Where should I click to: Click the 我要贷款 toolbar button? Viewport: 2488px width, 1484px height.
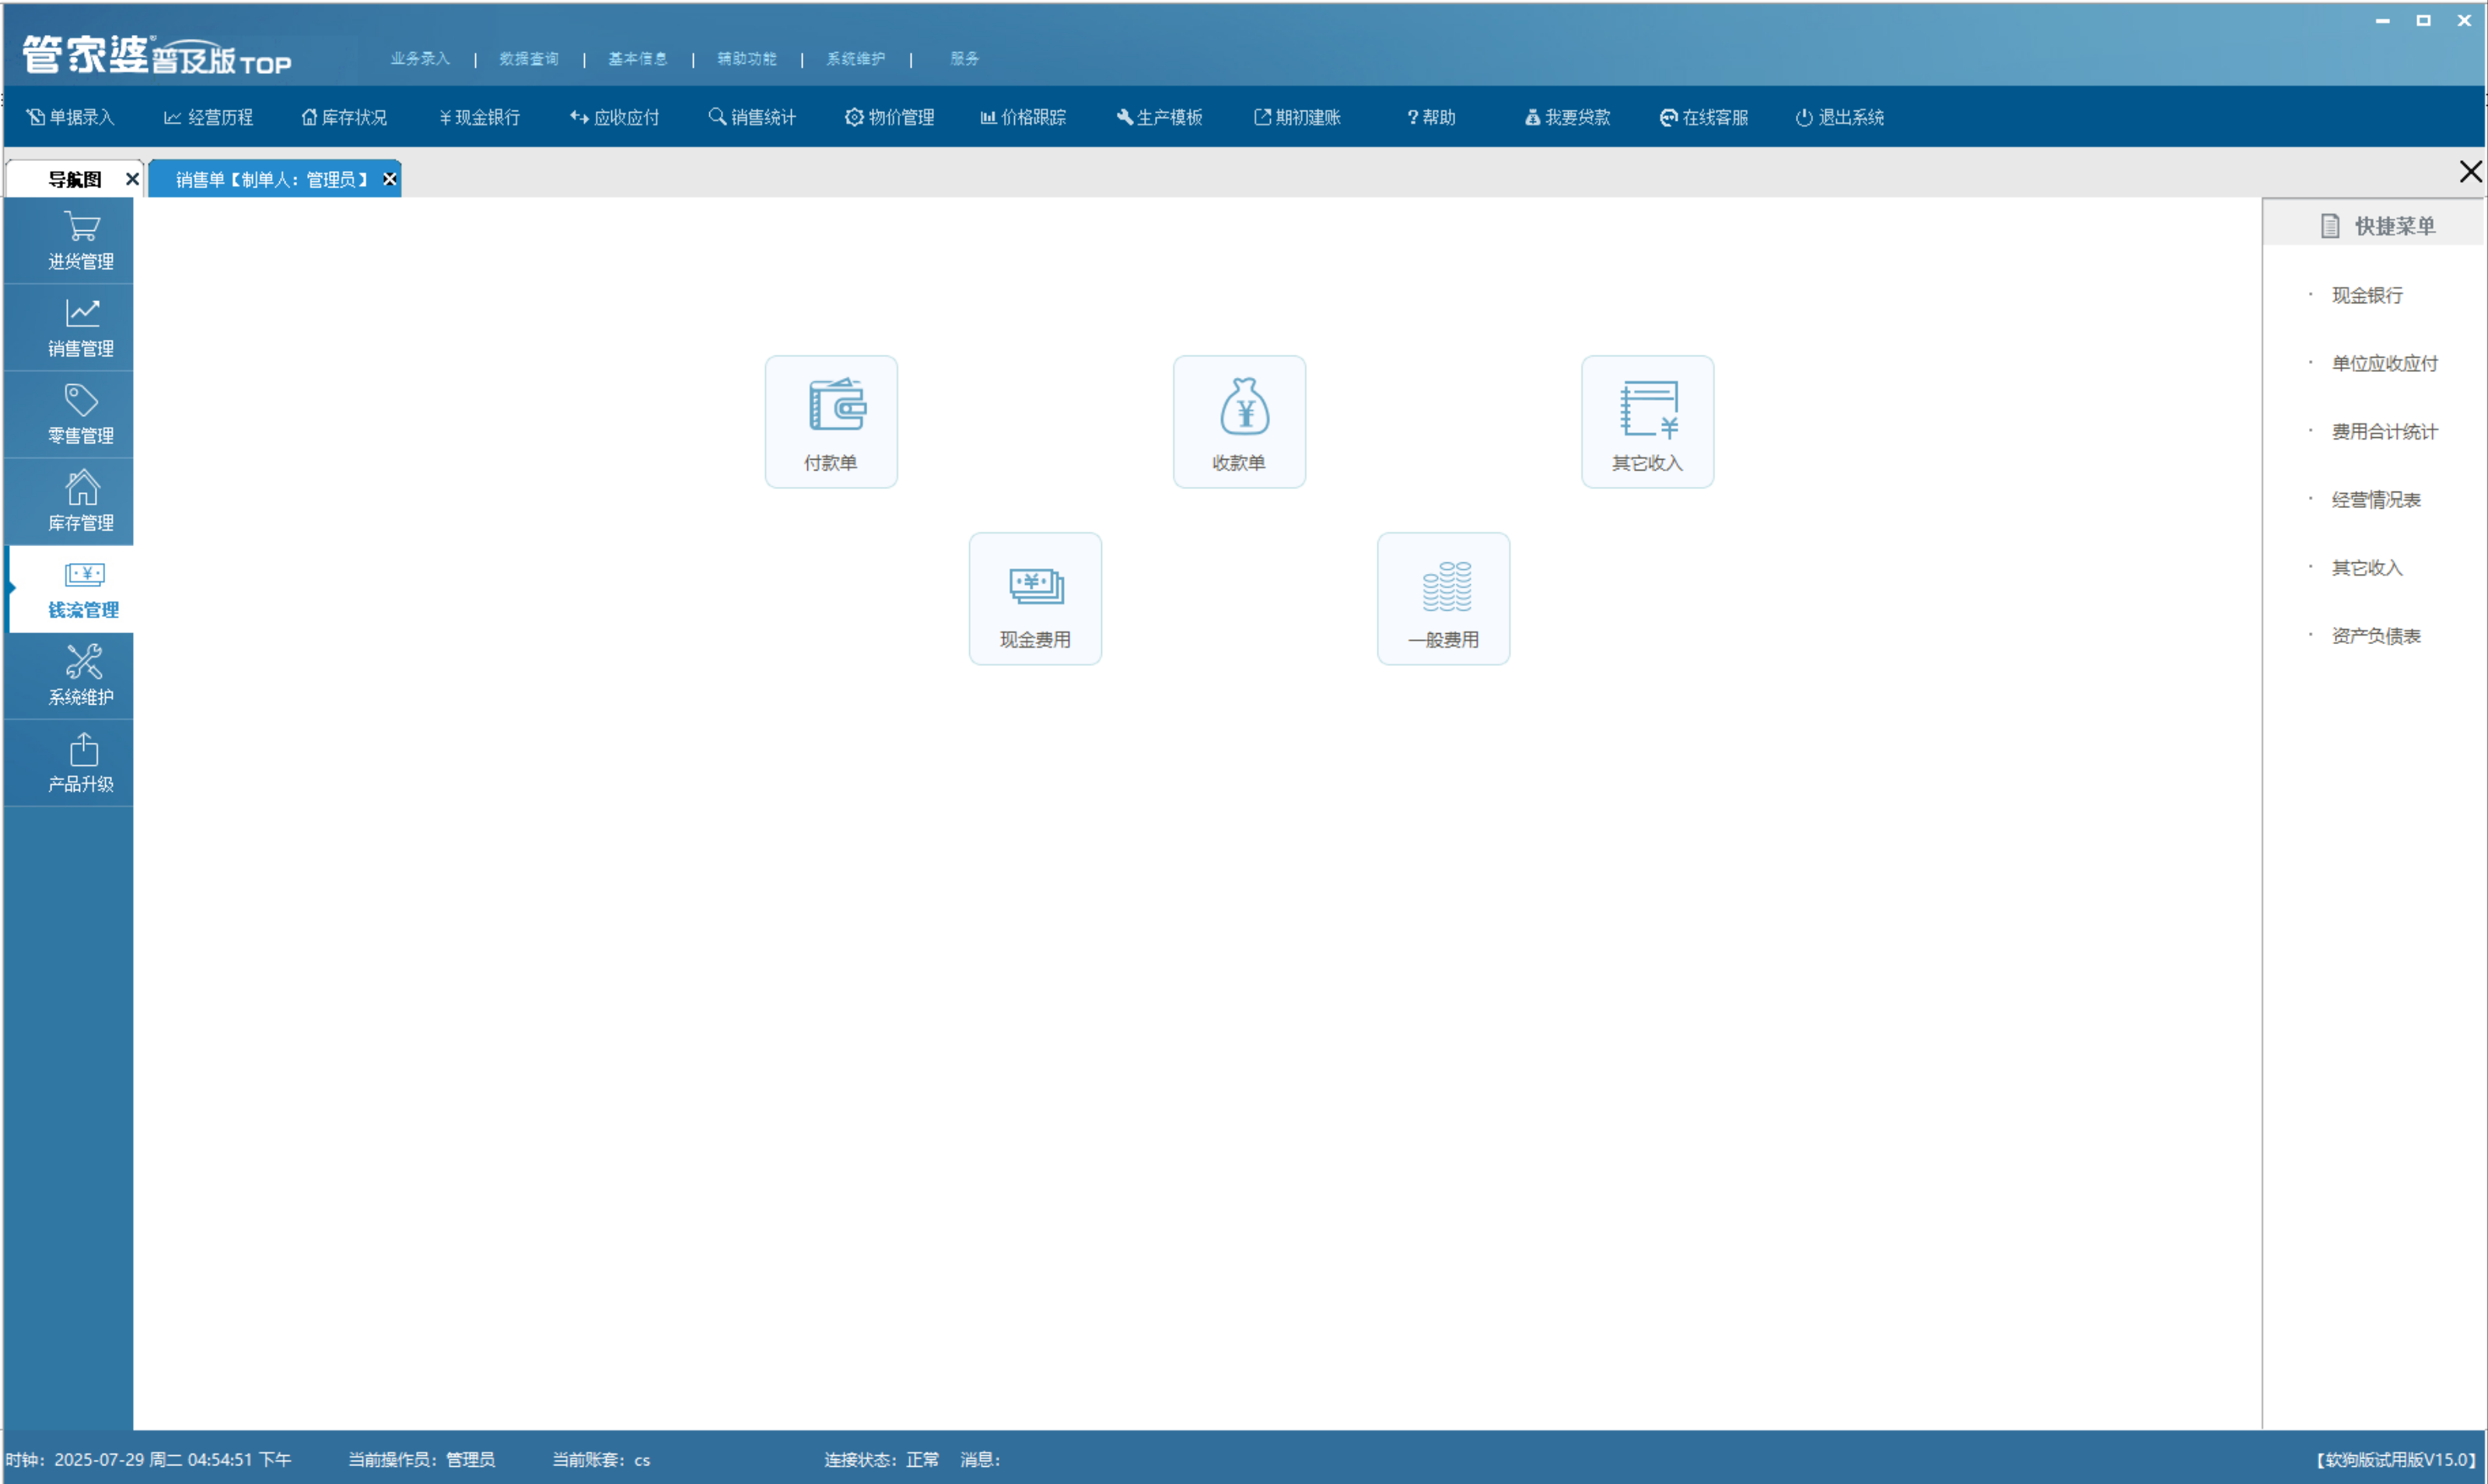click(x=1567, y=117)
